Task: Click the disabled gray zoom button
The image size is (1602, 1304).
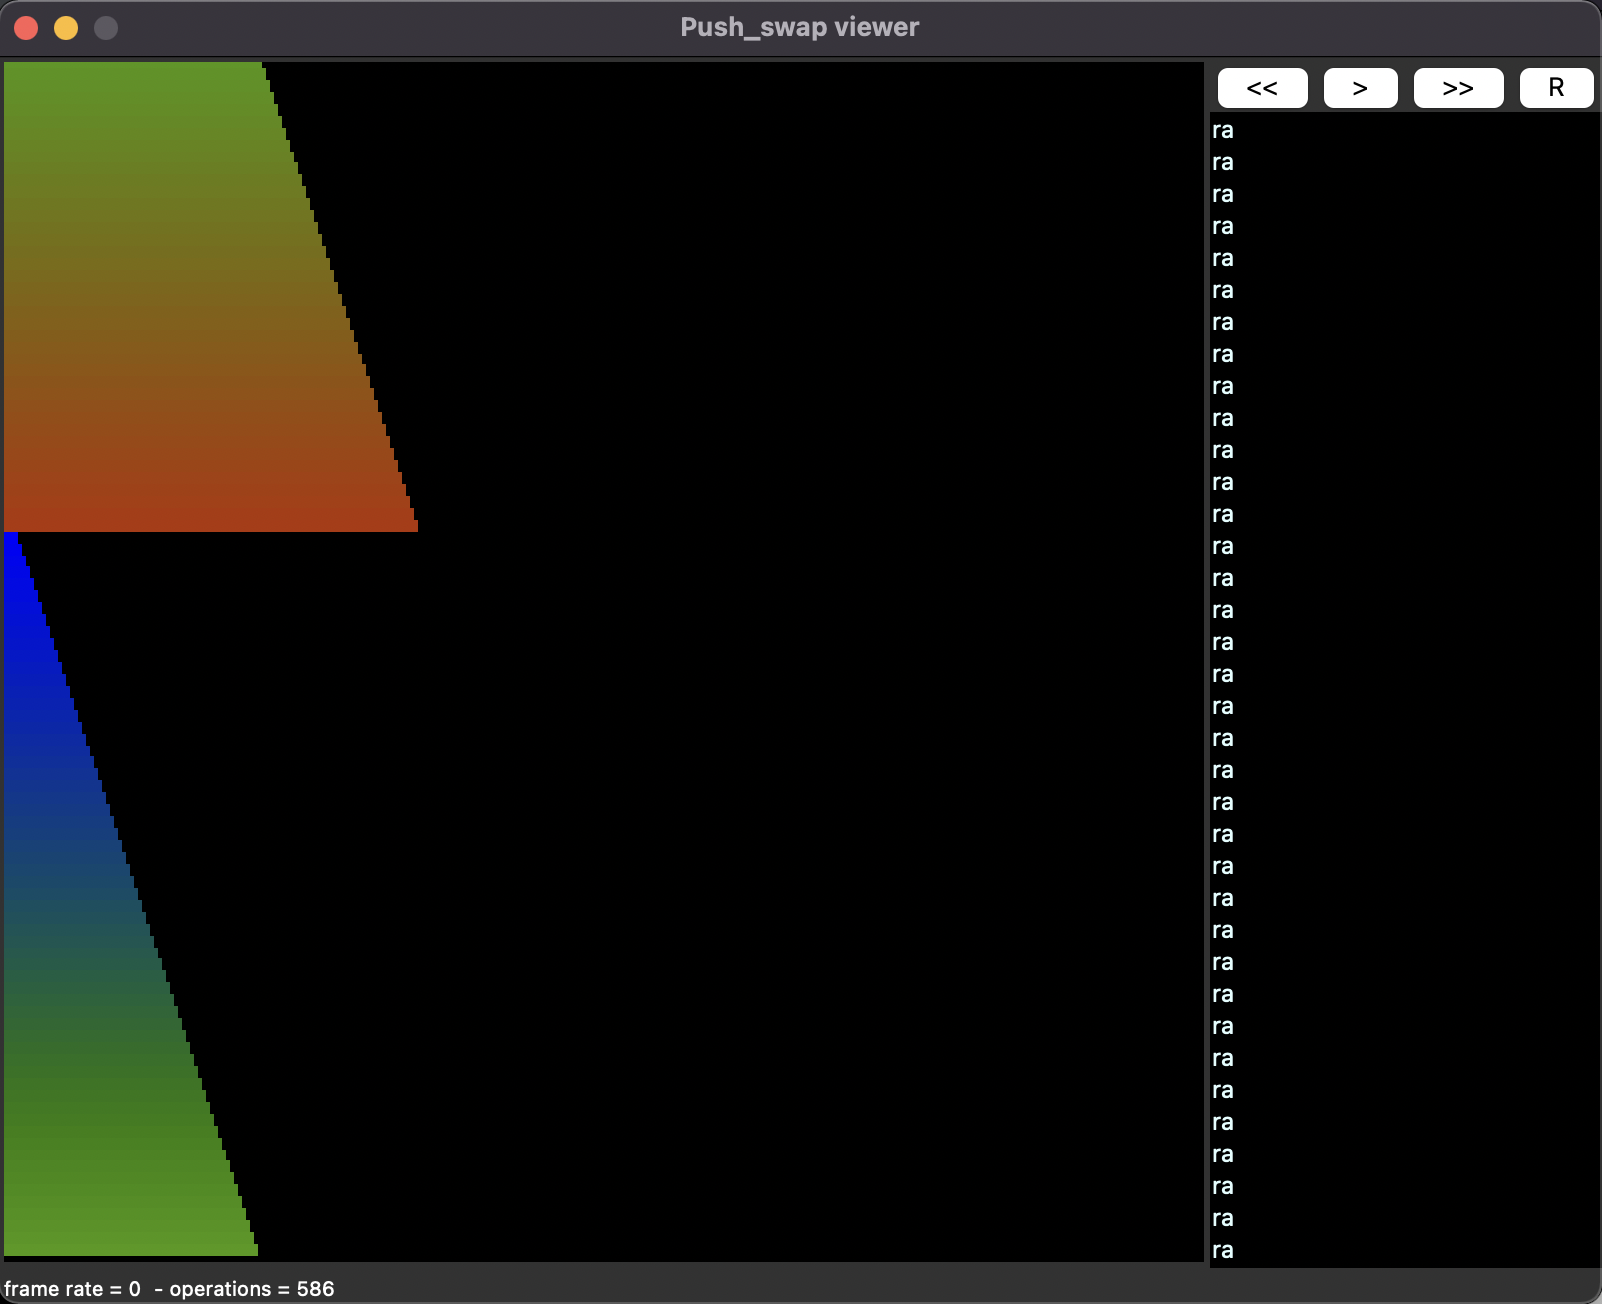Action: click(106, 28)
